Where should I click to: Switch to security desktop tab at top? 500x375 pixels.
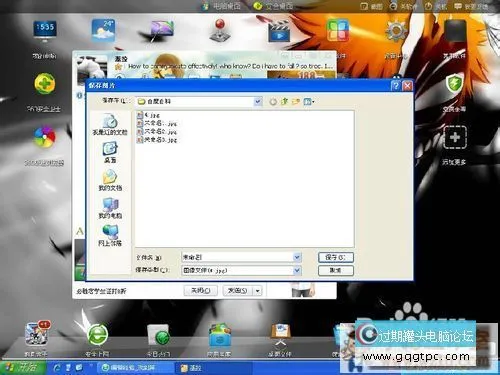(273, 6)
